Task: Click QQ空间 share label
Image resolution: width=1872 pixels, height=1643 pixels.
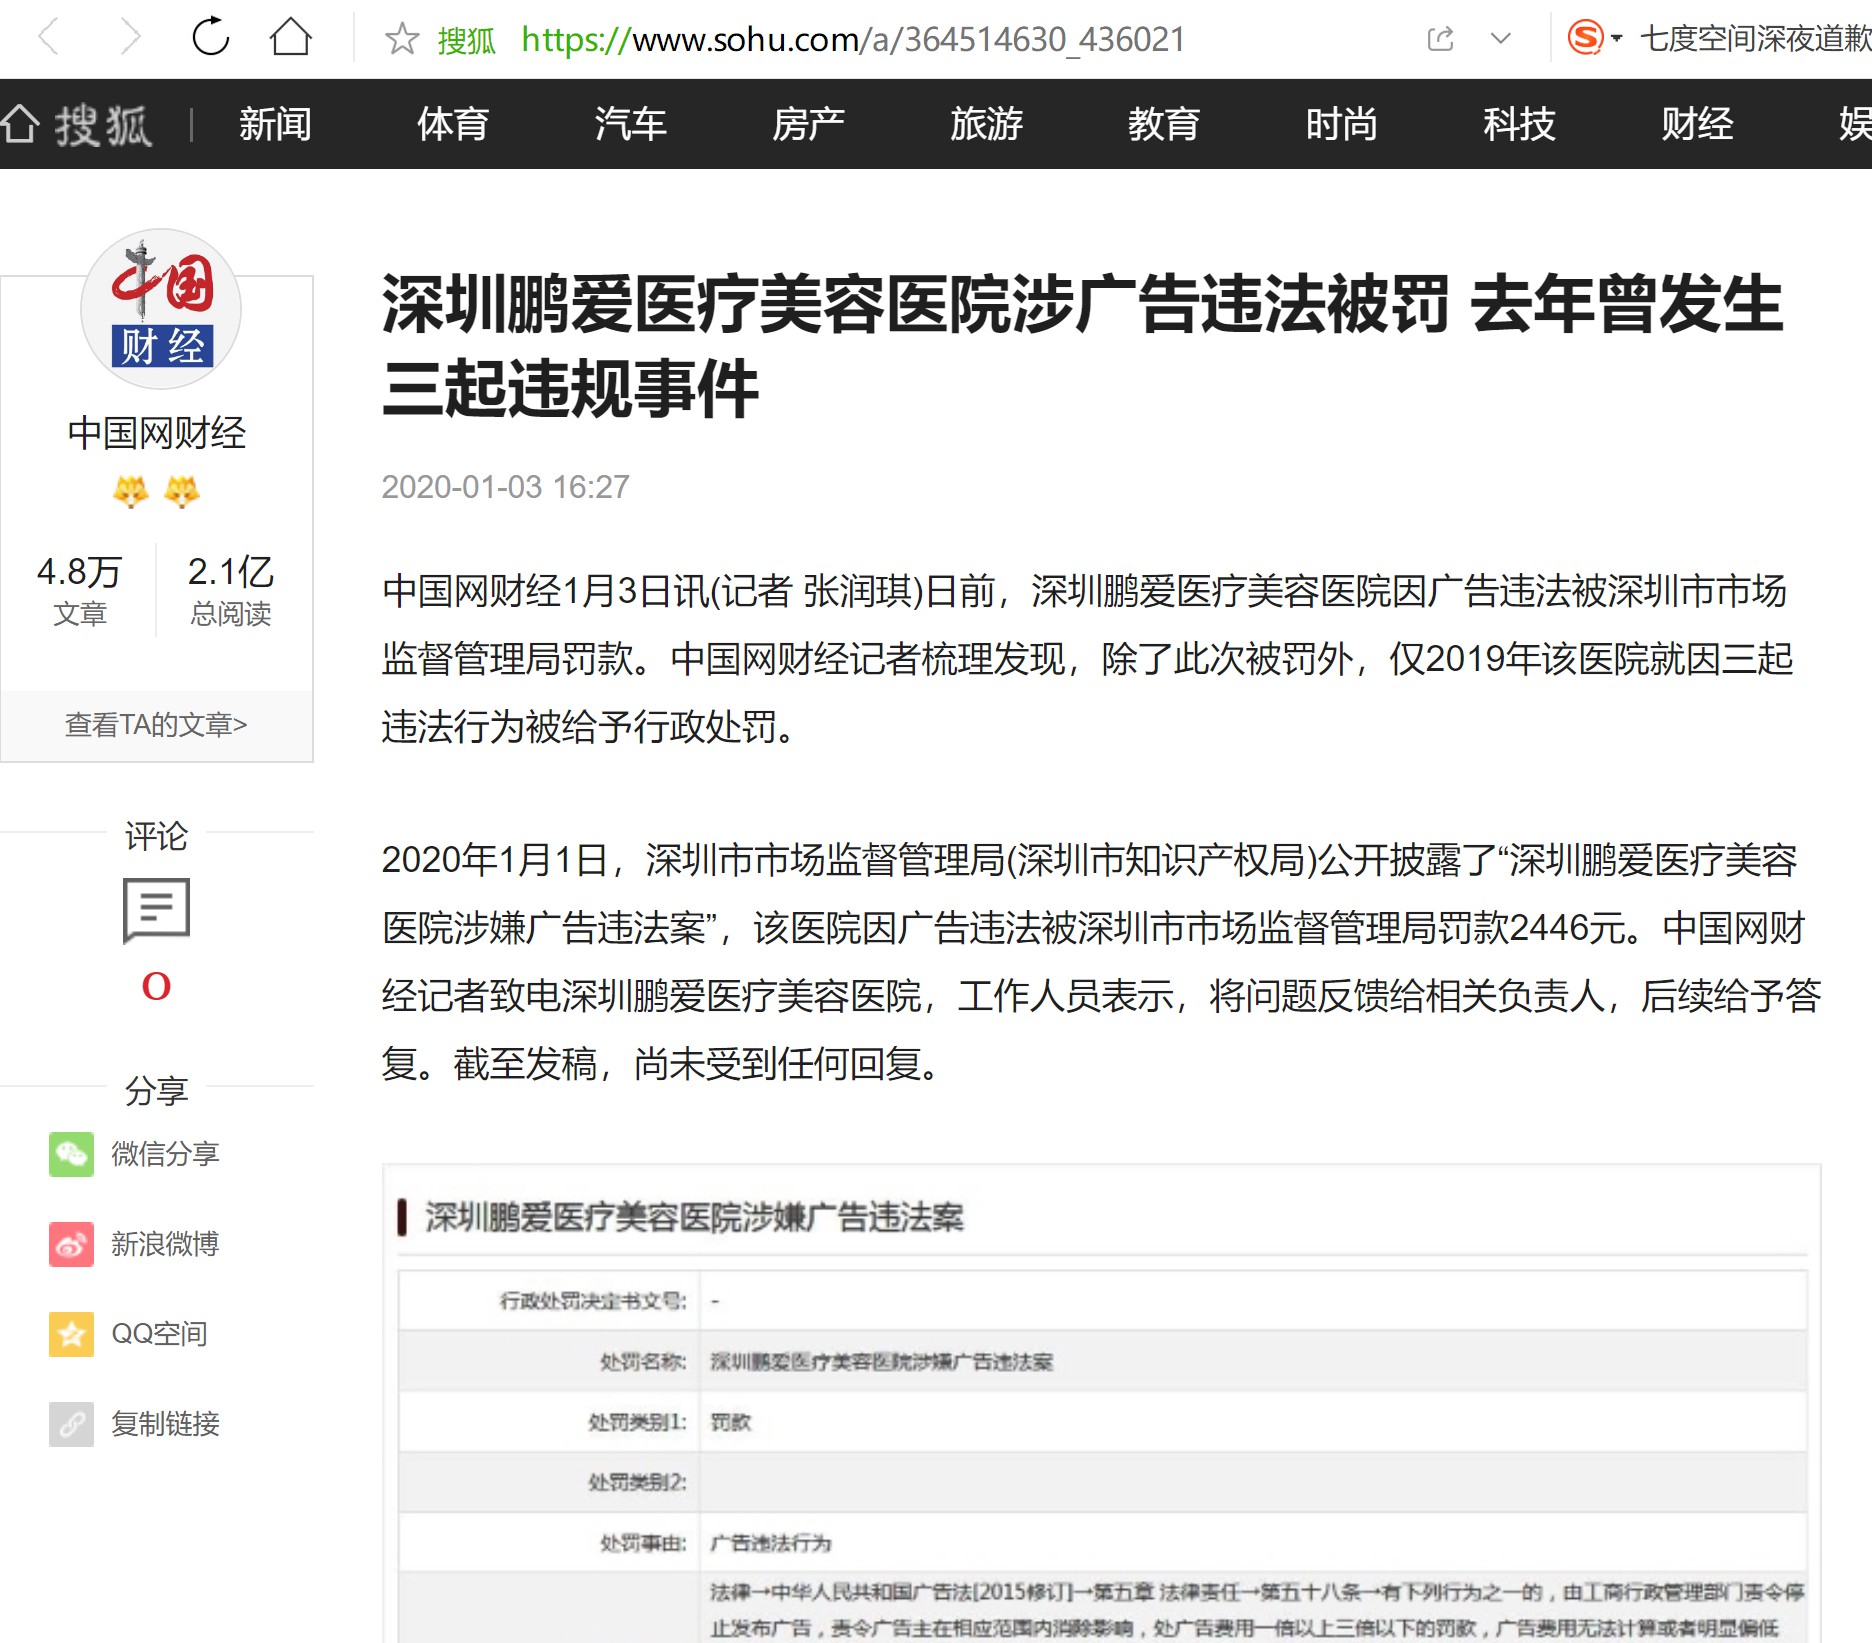Action: (159, 1334)
